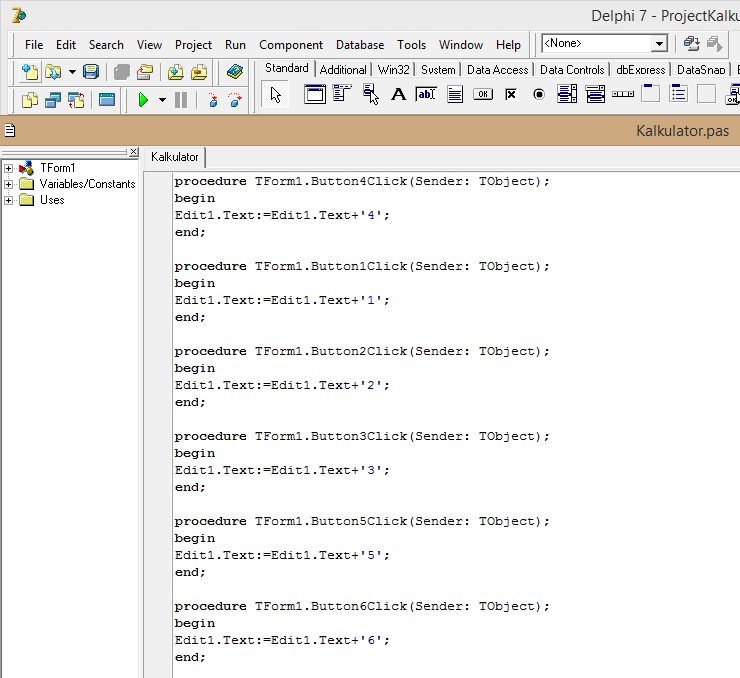This screenshot has height=678, width=740.
Task: Select the Frames component in palette
Action: pos(315,94)
